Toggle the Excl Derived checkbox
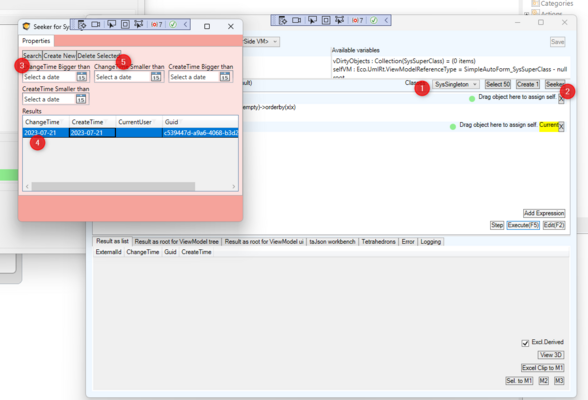This screenshot has height=400, width=588. click(525, 343)
